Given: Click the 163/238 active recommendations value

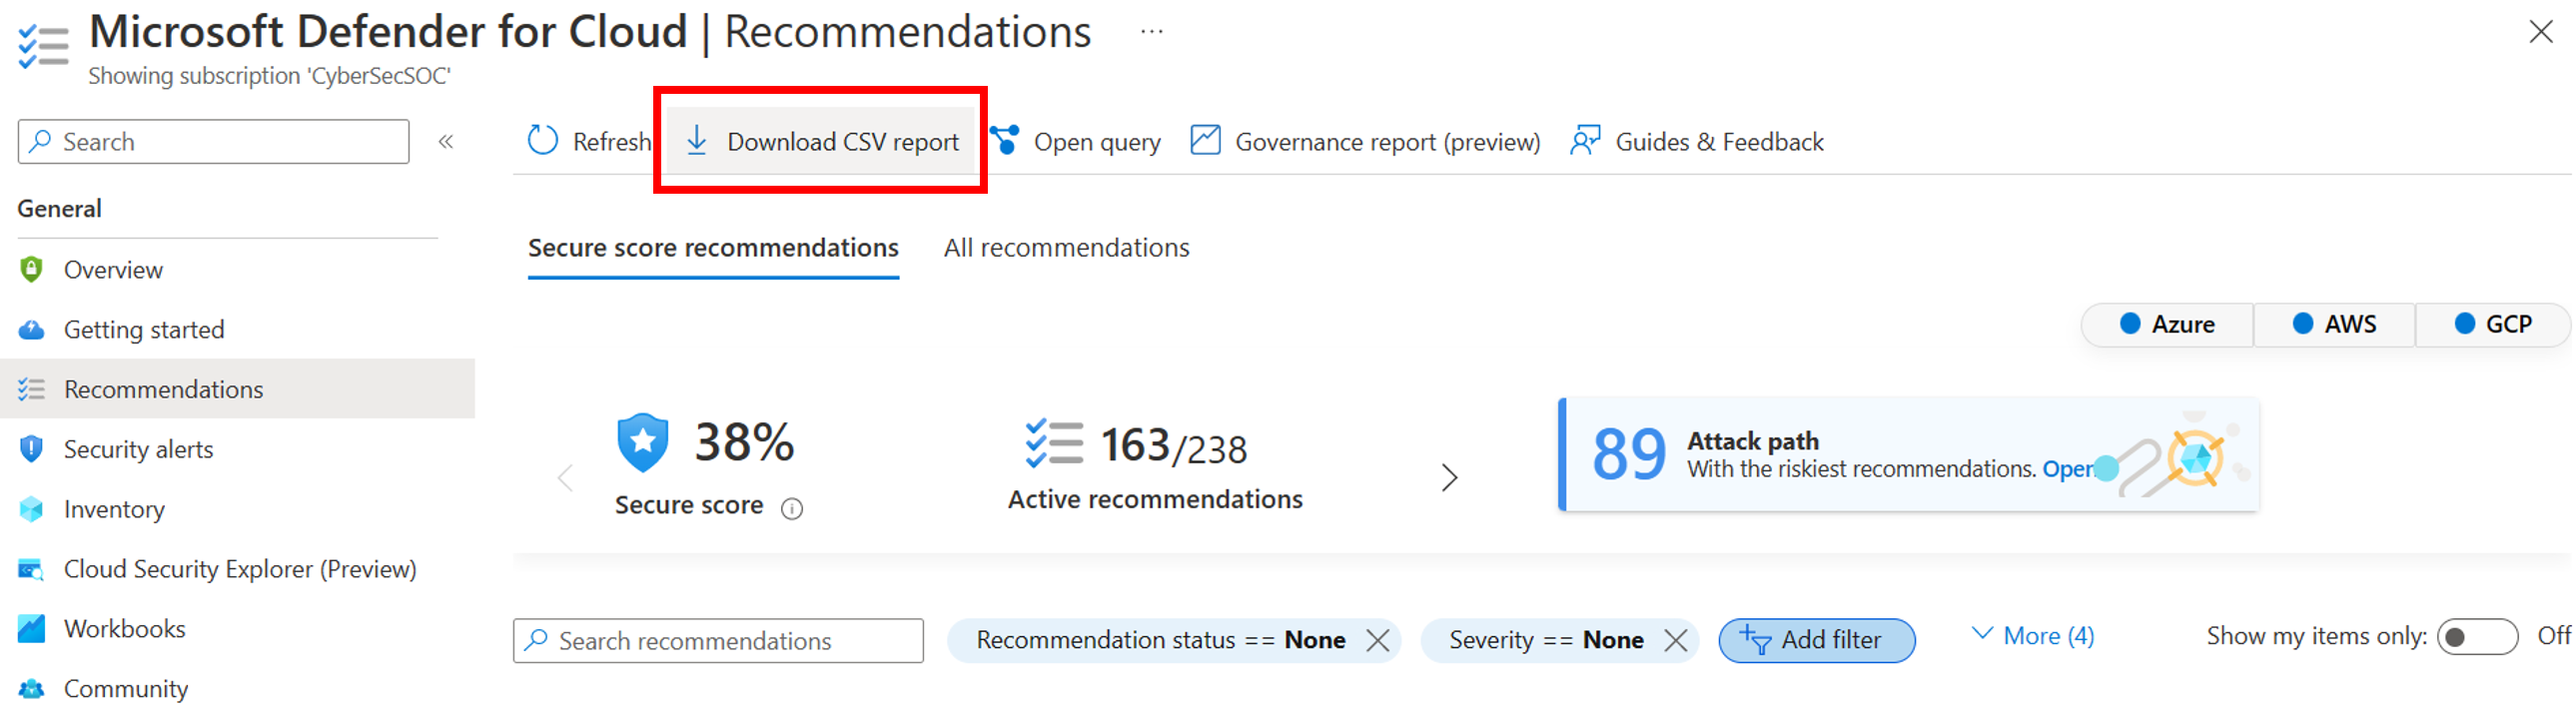Looking at the screenshot, I should click(x=1173, y=446).
